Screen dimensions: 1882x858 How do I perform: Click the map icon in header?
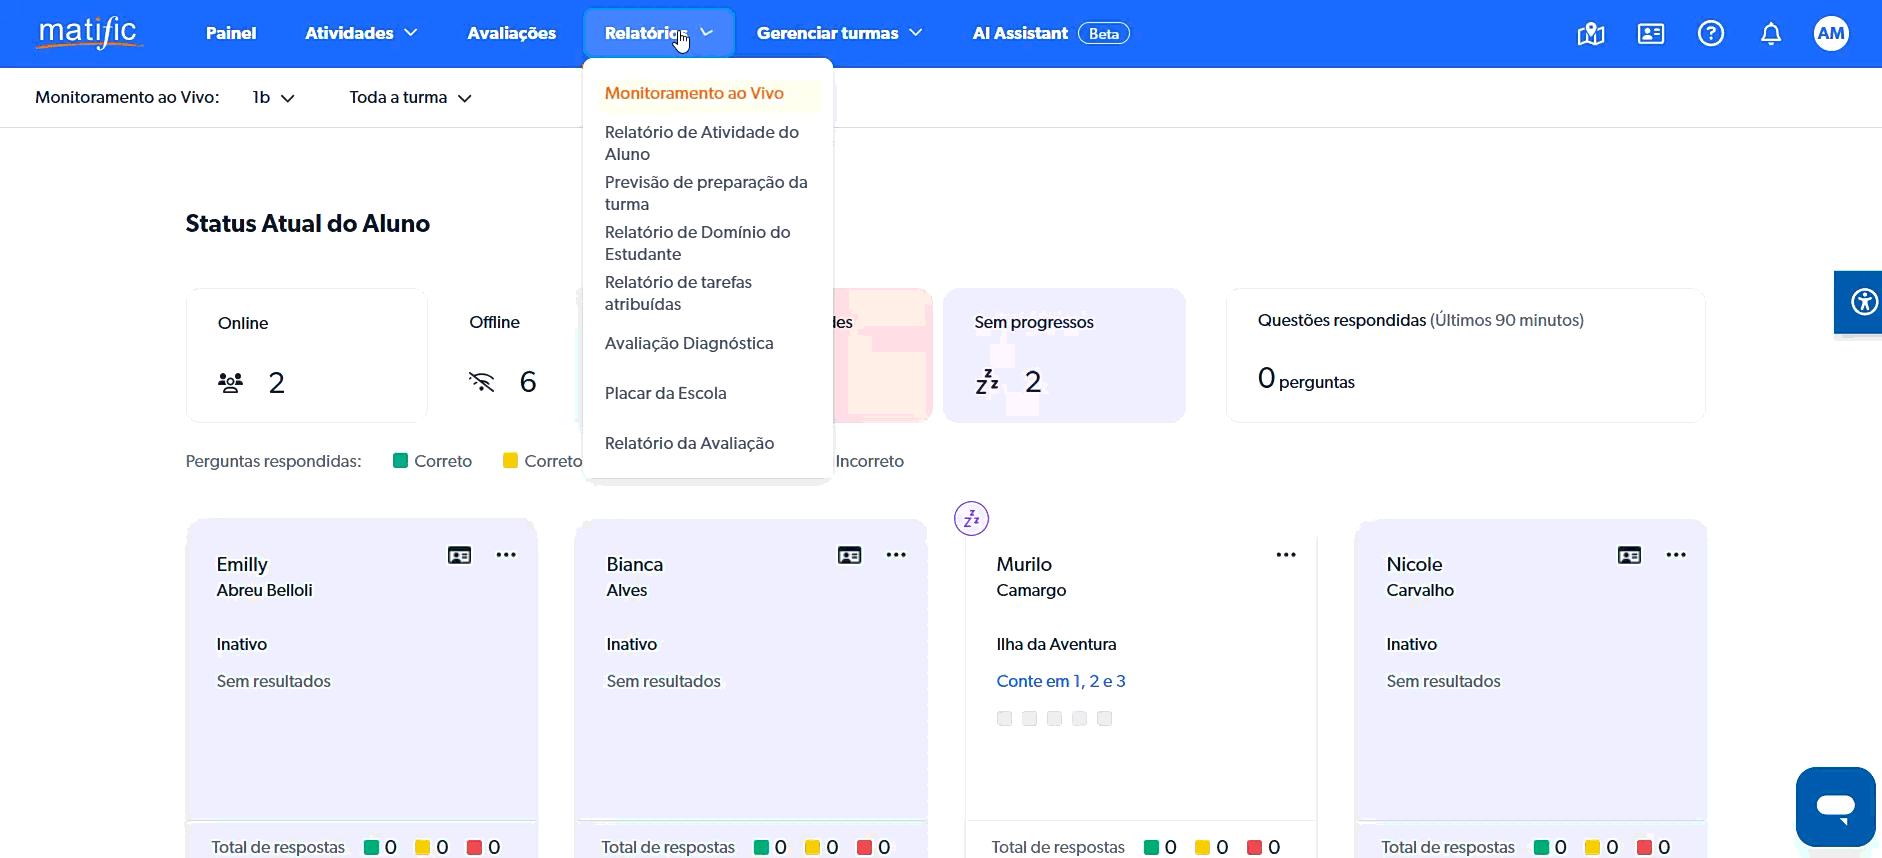[x=1590, y=35]
